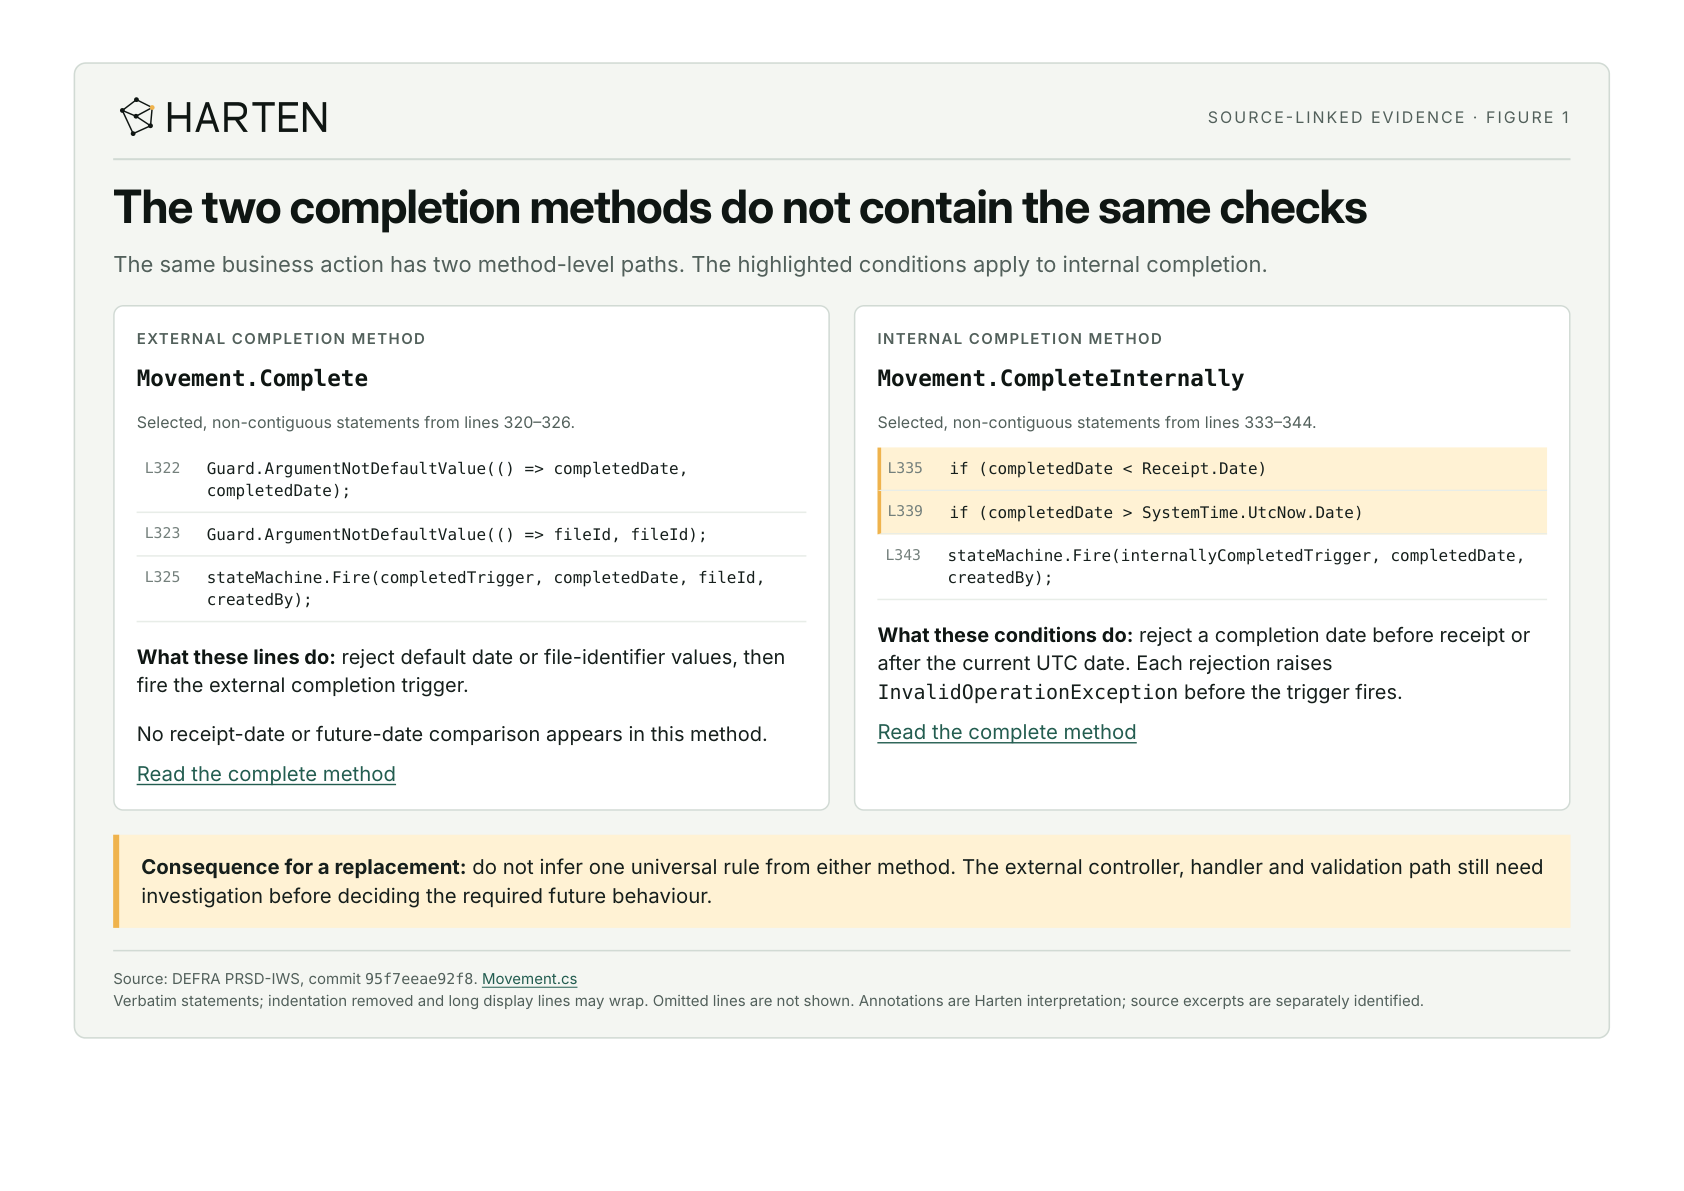Screen dimensions: 1684x1191
Task: Click the 'completedDate > SystemTime.UtcNow.Date' condition
Action: [1155, 513]
